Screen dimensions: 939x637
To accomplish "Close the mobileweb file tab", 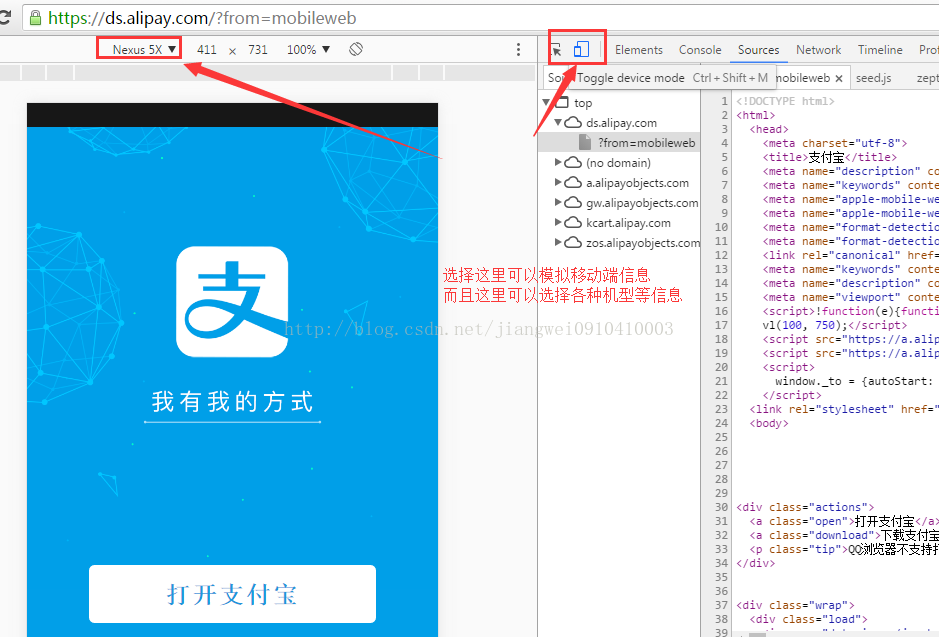I will [x=839, y=78].
